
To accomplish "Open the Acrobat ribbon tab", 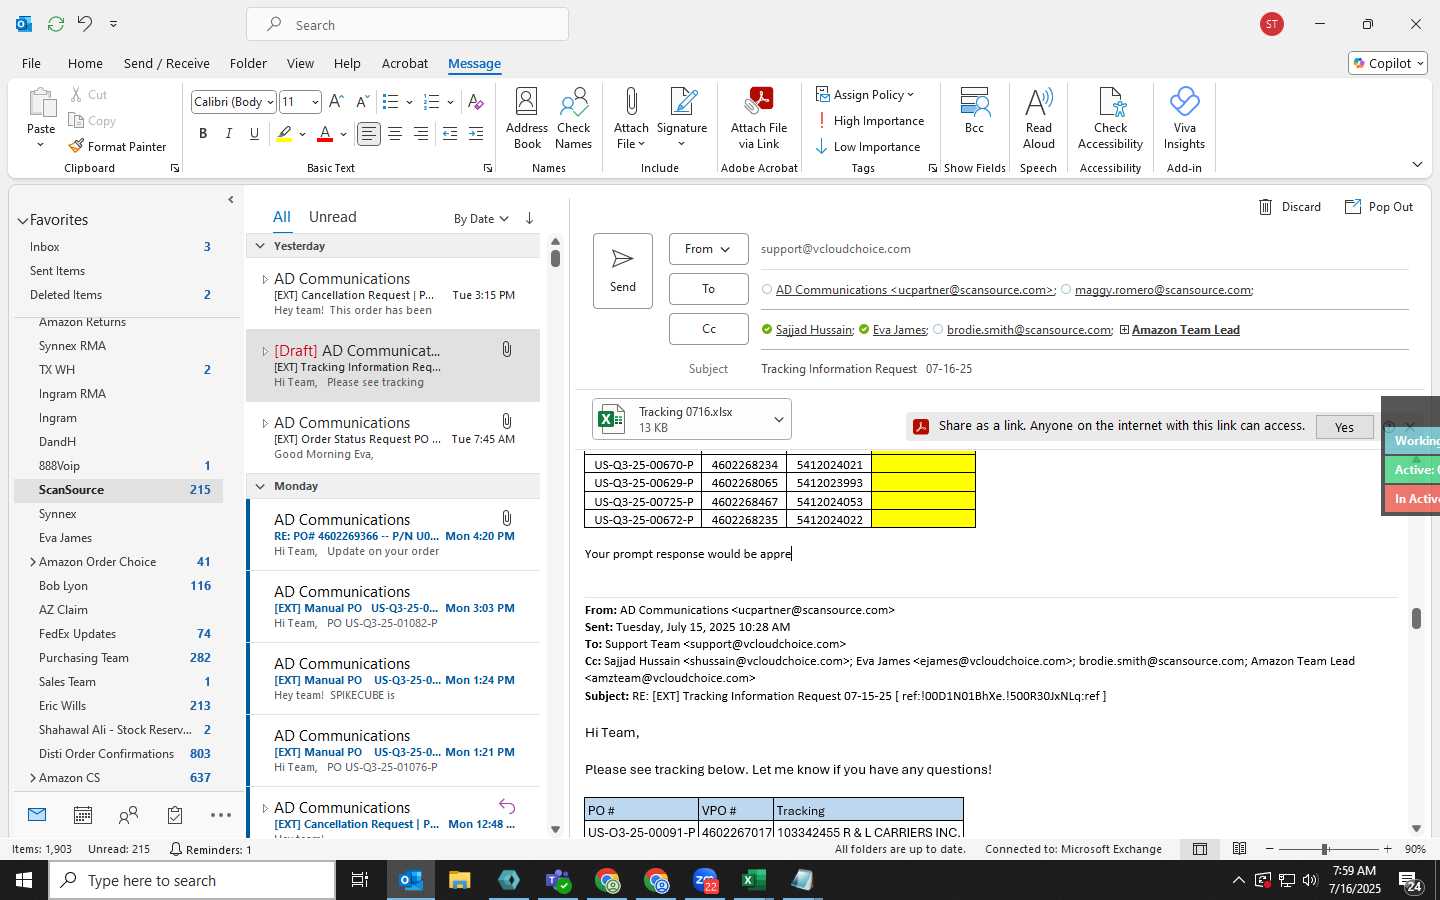I will pyautogui.click(x=405, y=63).
